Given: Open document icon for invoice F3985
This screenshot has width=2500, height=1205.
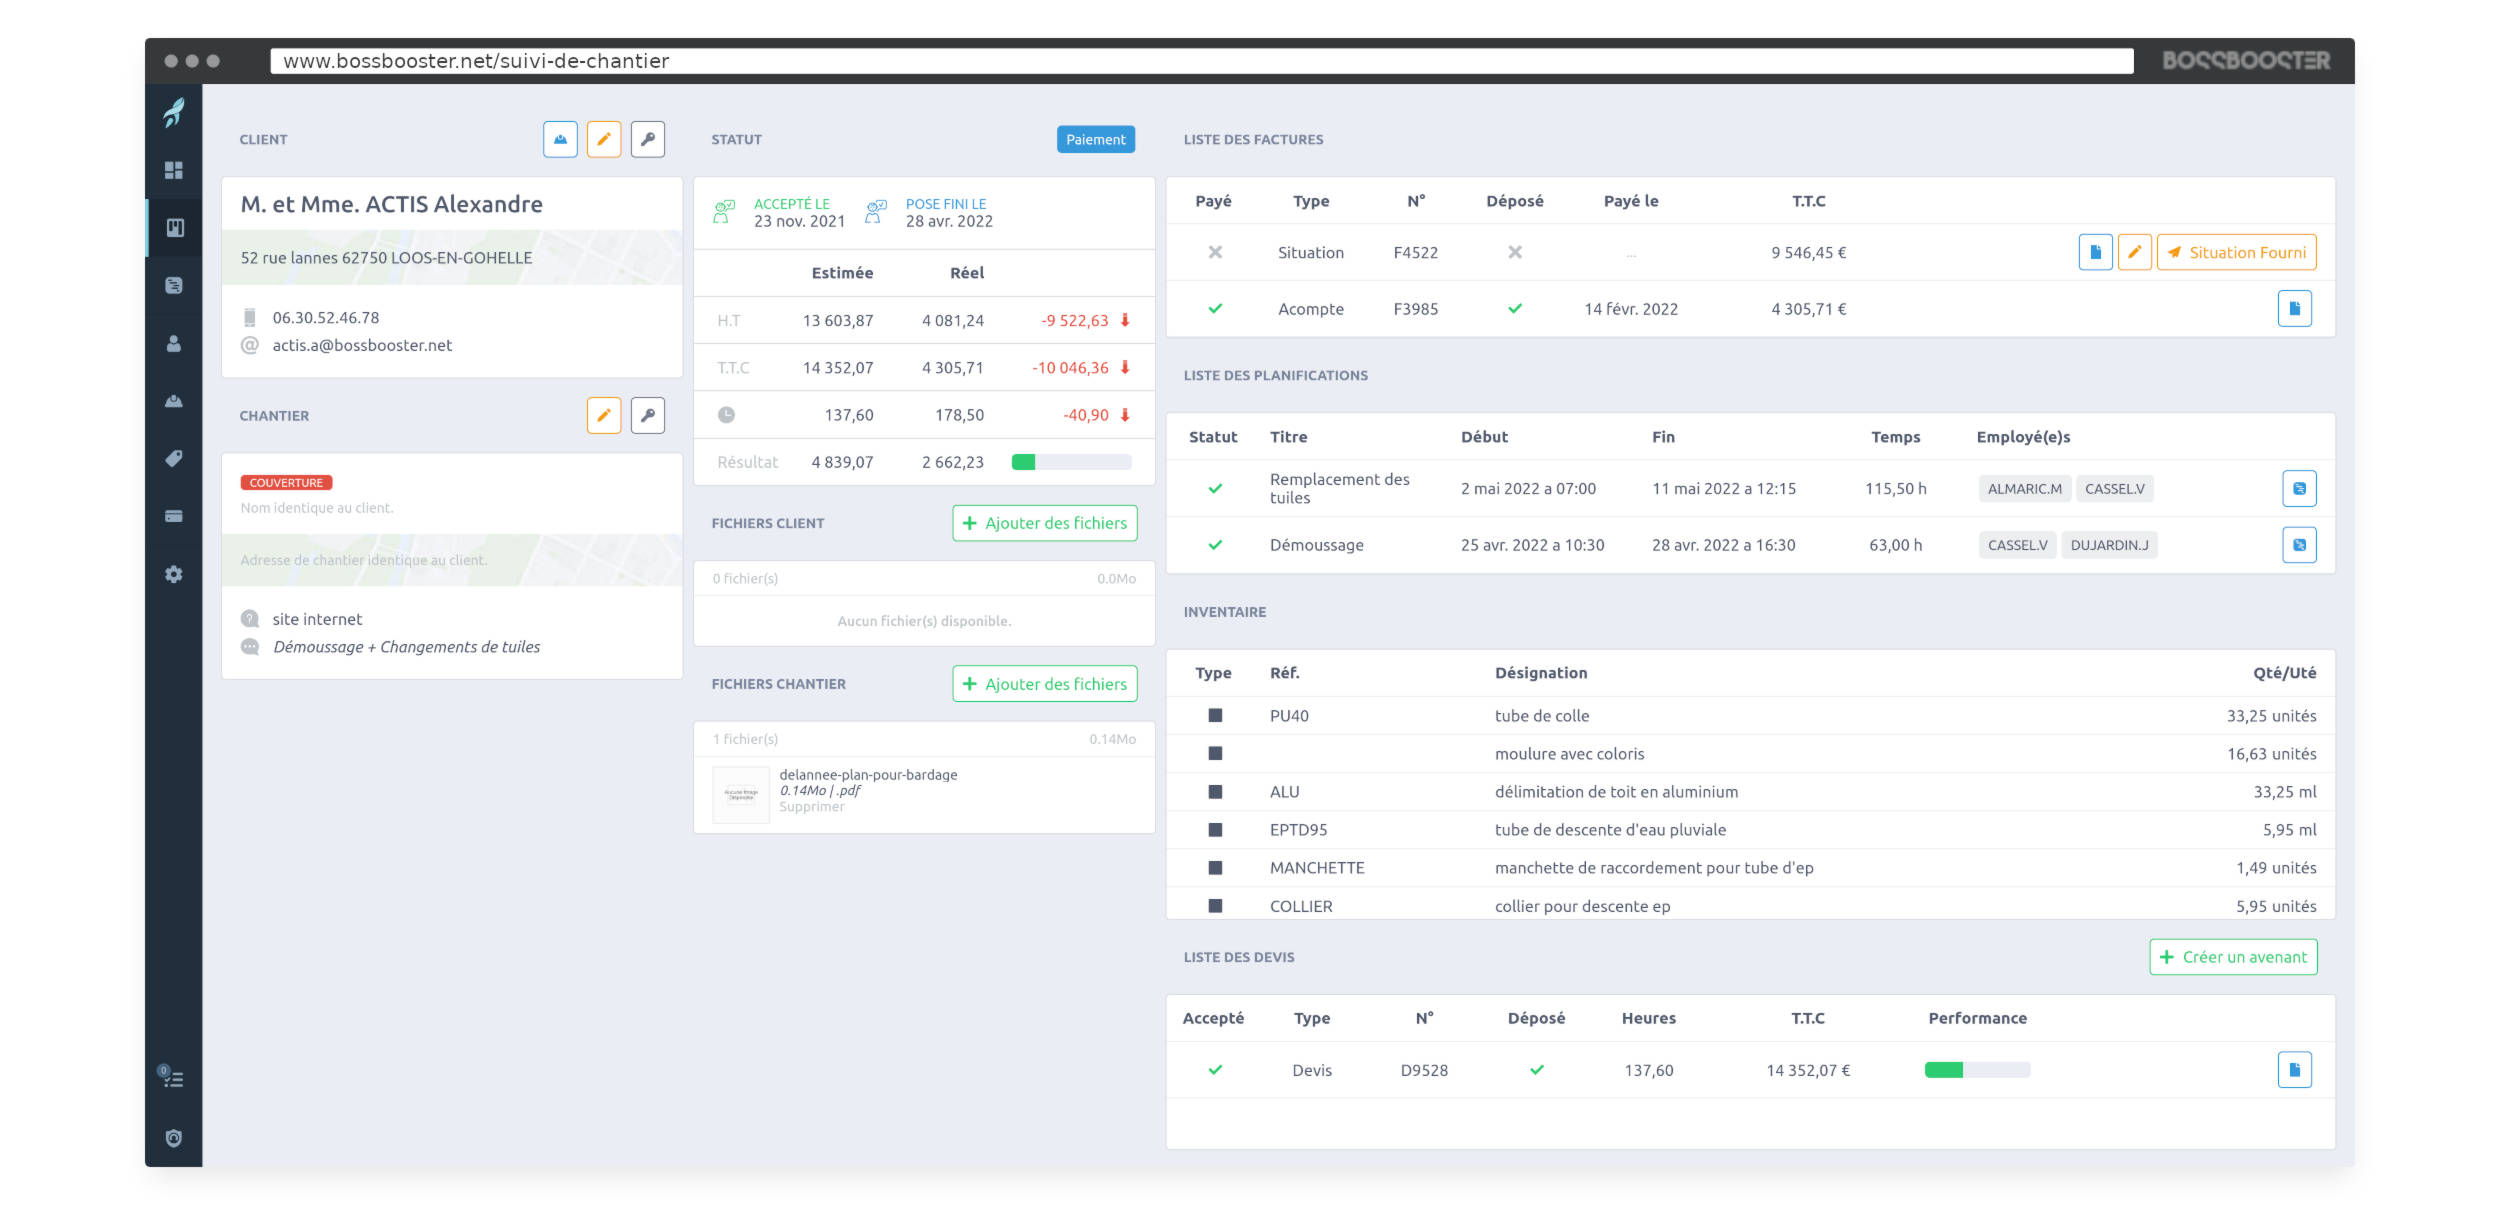Looking at the screenshot, I should pos(2295,309).
